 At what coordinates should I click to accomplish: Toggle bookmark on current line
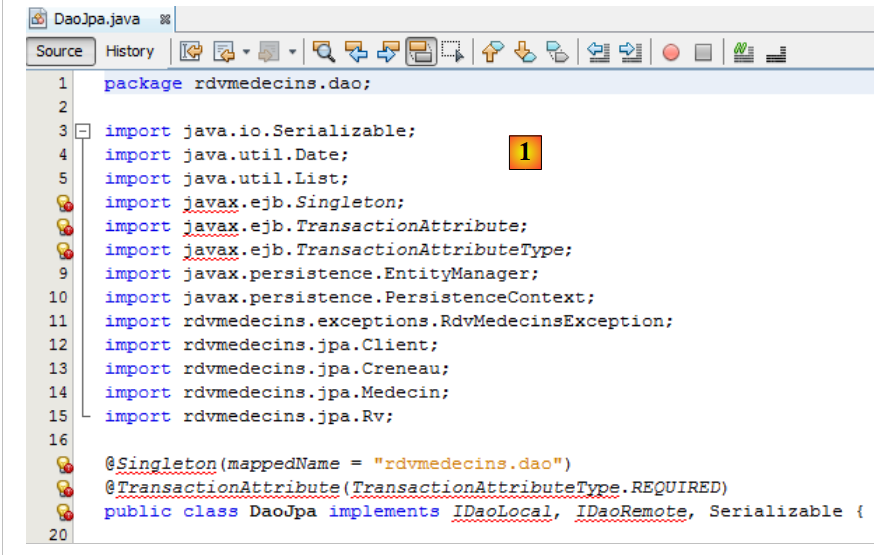click(x=559, y=52)
